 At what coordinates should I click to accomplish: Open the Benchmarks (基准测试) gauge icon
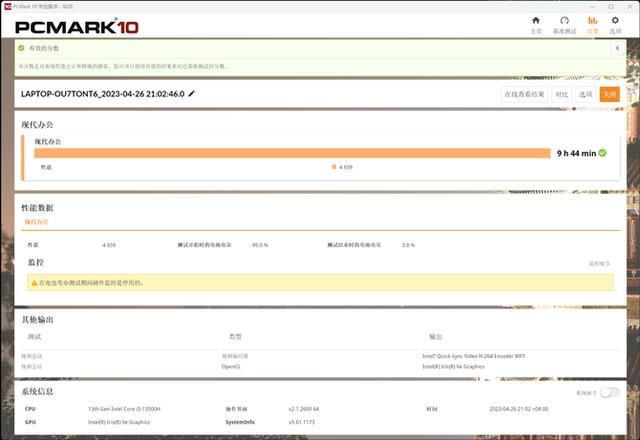pos(564,20)
